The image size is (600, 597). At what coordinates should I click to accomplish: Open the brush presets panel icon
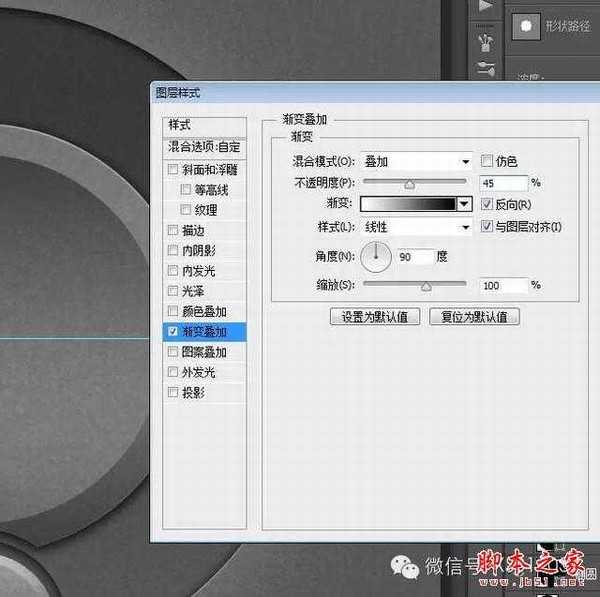point(487,39)
